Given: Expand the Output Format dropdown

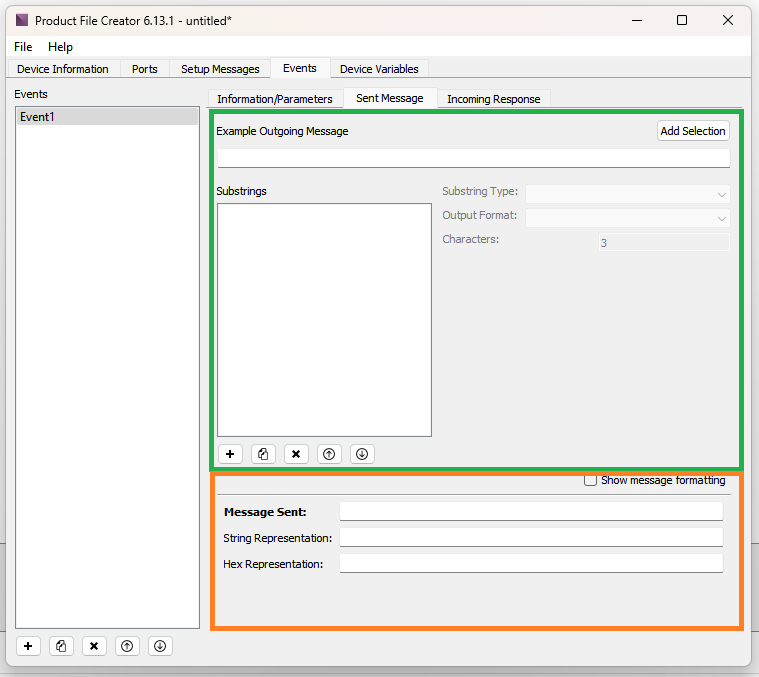Looking at the screenshot, I should point(627,218).
